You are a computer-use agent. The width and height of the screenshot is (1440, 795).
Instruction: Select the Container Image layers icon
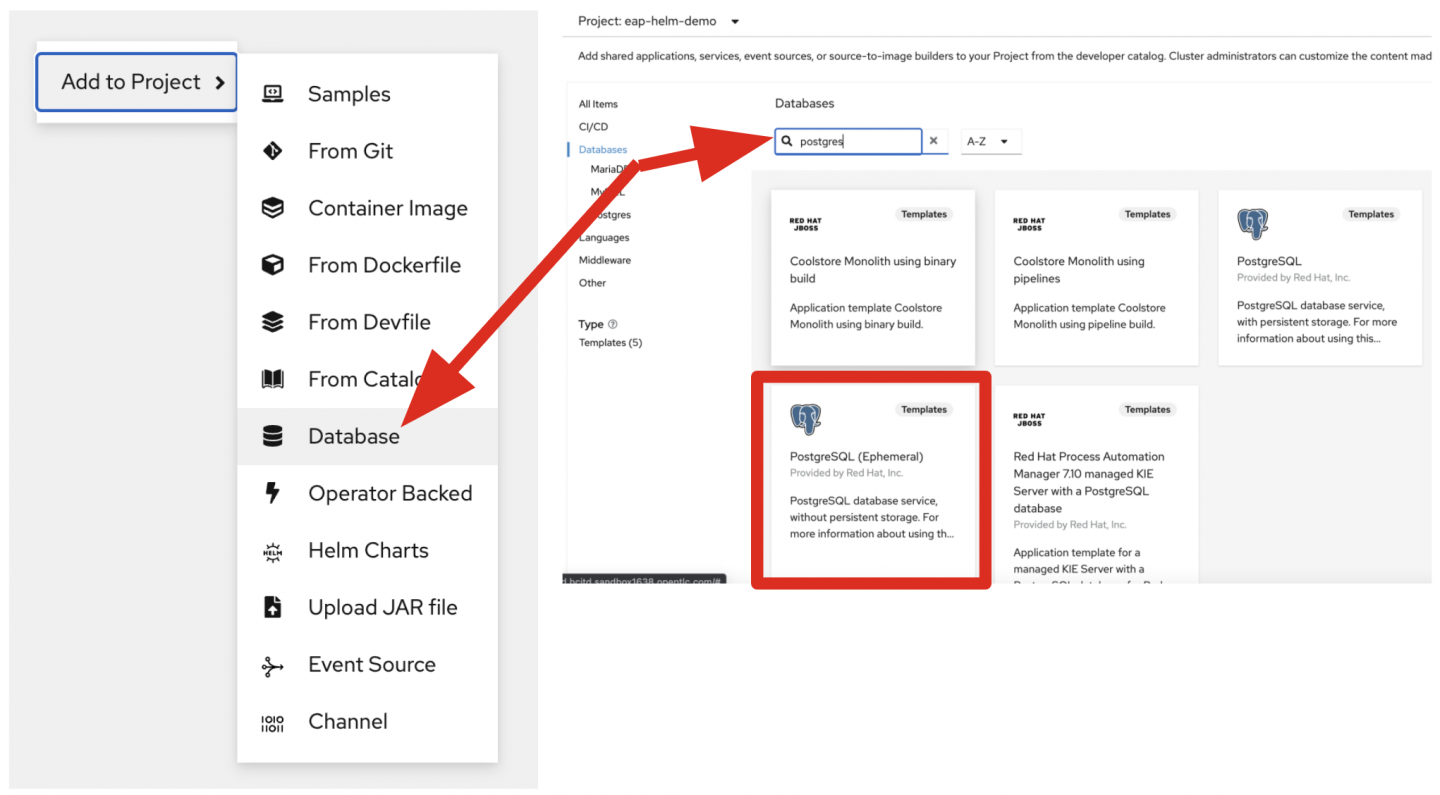272,208
